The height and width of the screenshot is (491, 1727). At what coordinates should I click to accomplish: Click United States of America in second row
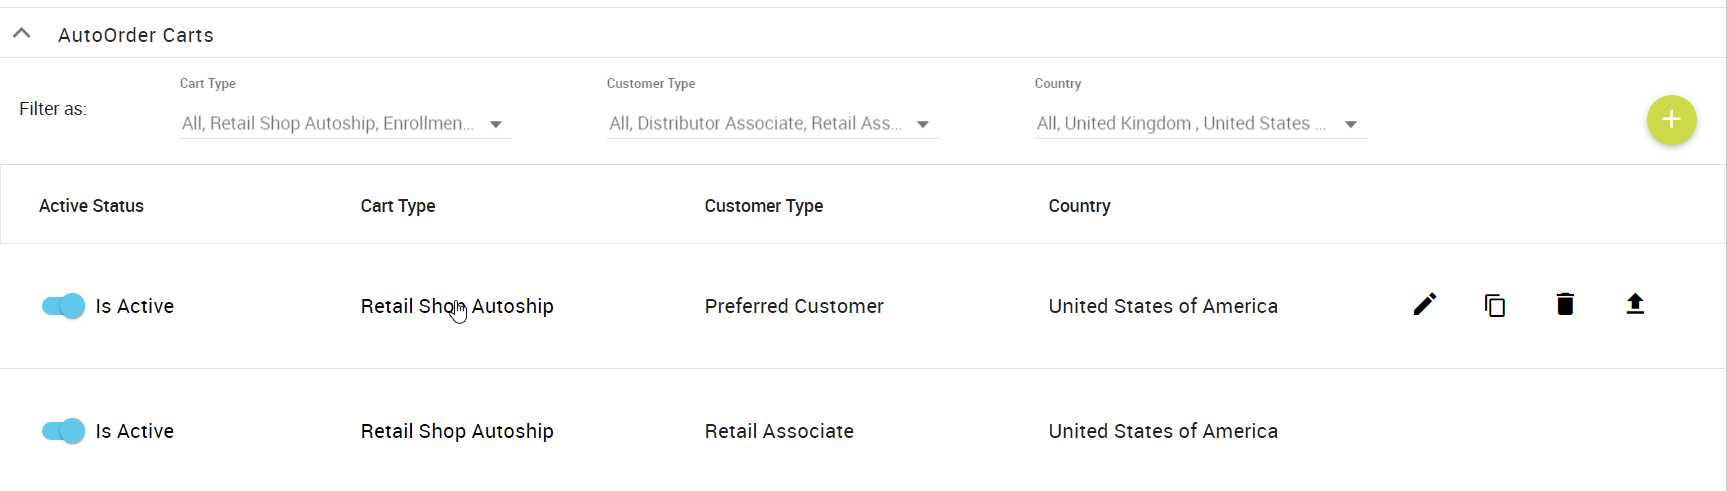click(1163, 431)
